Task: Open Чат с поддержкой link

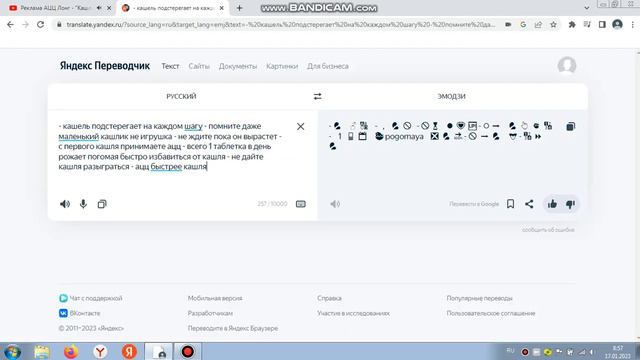Action: click(x=91, y=298)
